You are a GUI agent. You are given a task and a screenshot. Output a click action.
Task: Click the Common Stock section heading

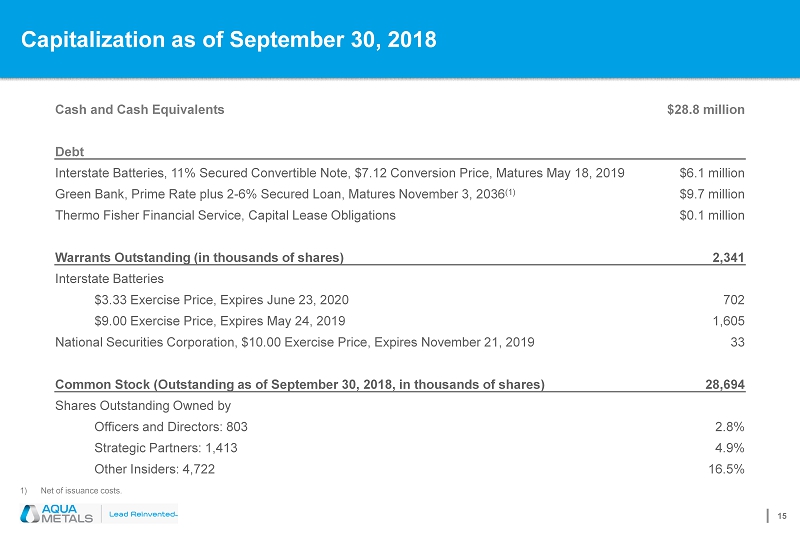pyautogui.click(x=299, y=384)
